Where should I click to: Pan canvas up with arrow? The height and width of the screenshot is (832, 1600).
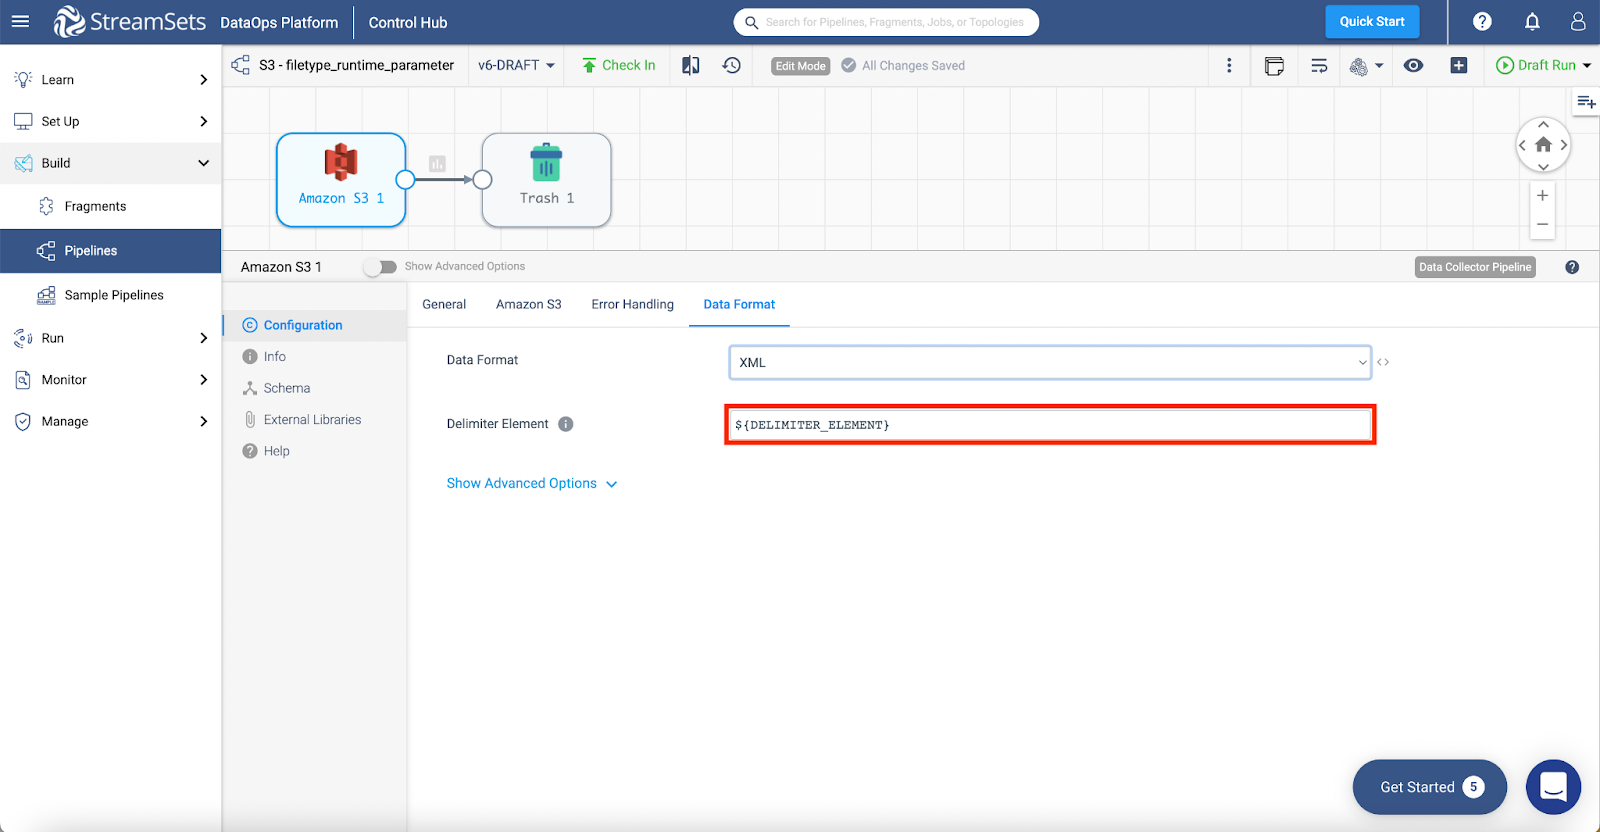point(1543,125)
